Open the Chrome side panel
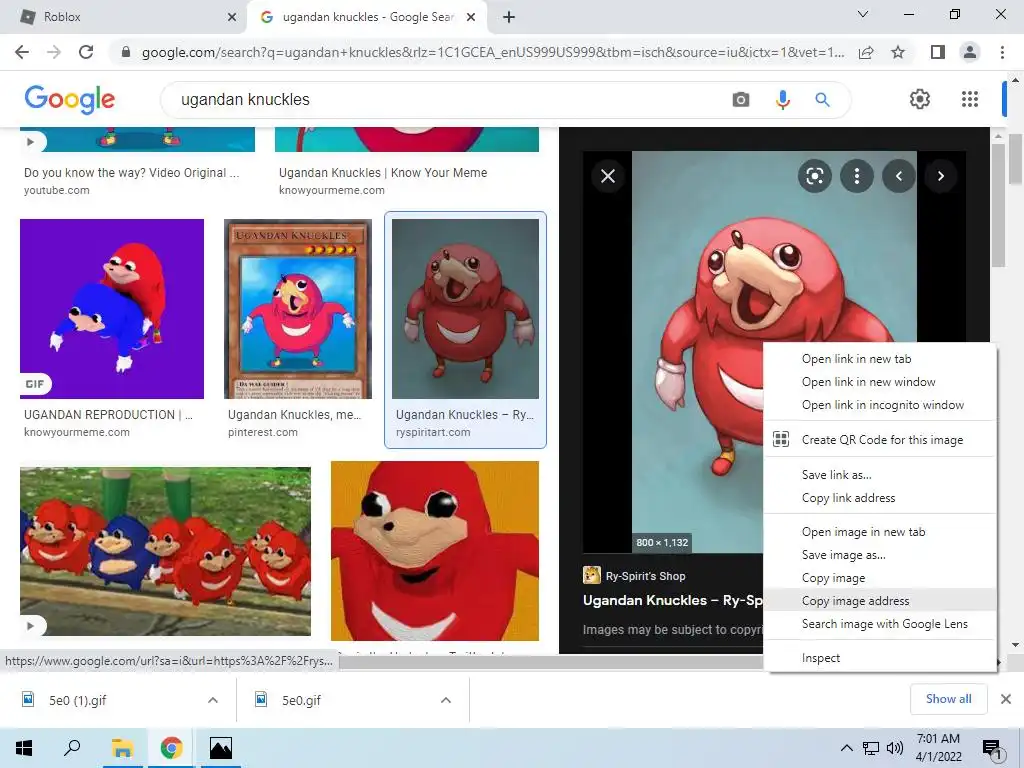Image resolution: width=1024 pixels, height=768 pixels. 938,52
